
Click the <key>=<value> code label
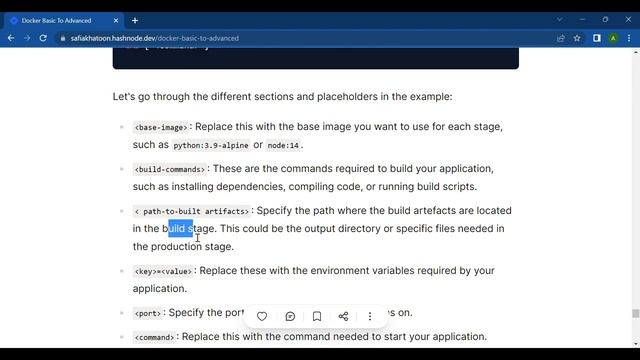(163, 271)
